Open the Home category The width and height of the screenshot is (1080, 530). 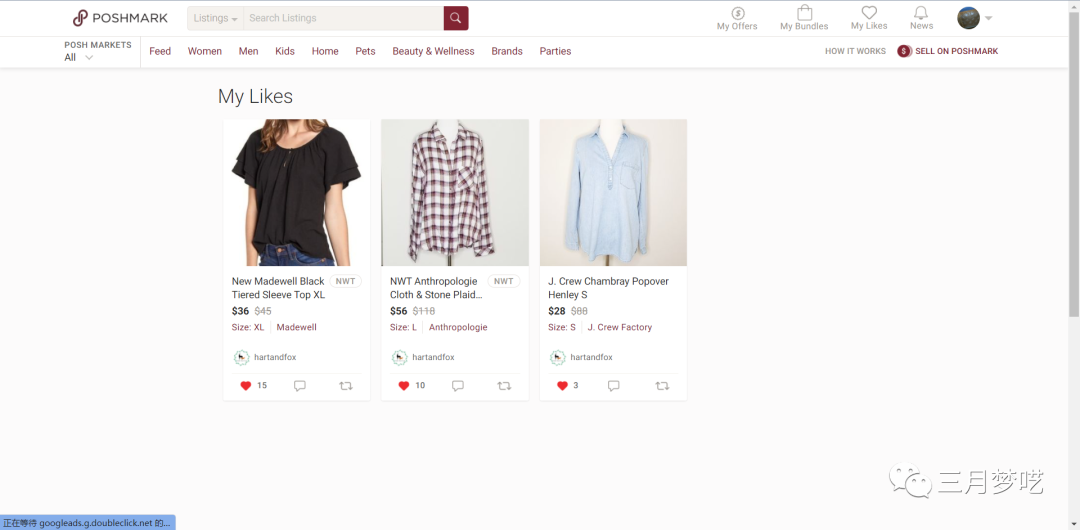pos(325,51)
